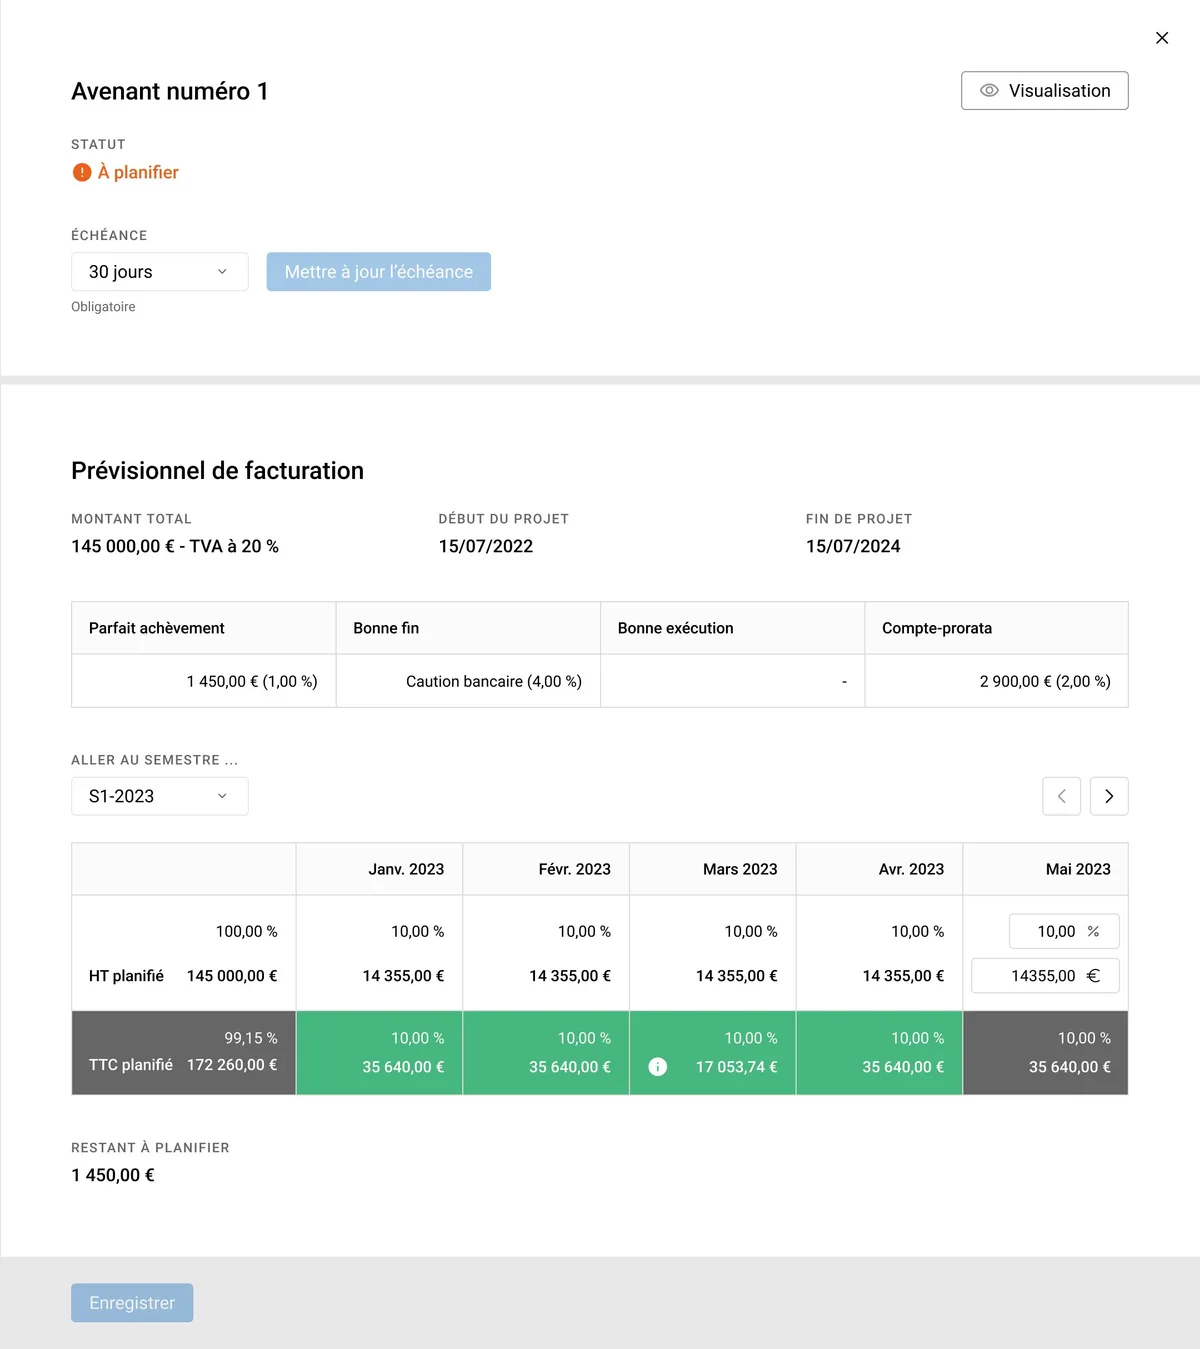Click the info icon in Mars 2023 cell

657,1067
